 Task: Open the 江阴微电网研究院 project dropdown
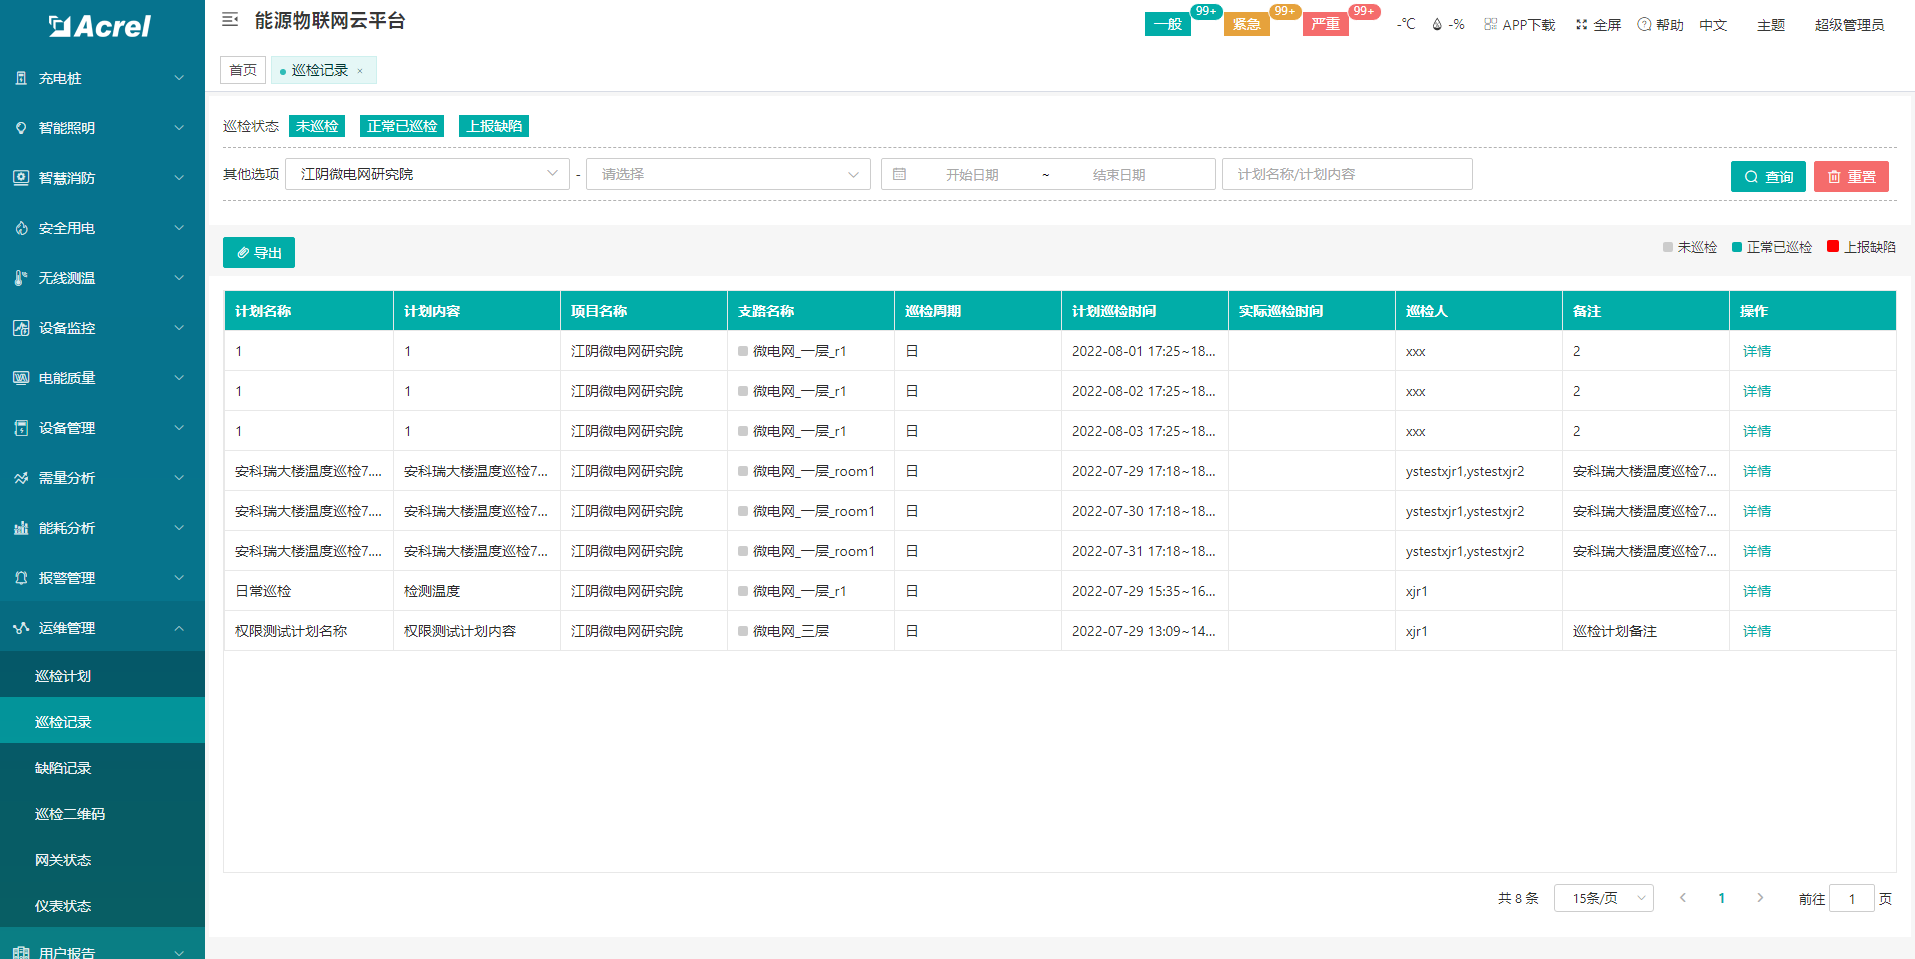(427, 174)
